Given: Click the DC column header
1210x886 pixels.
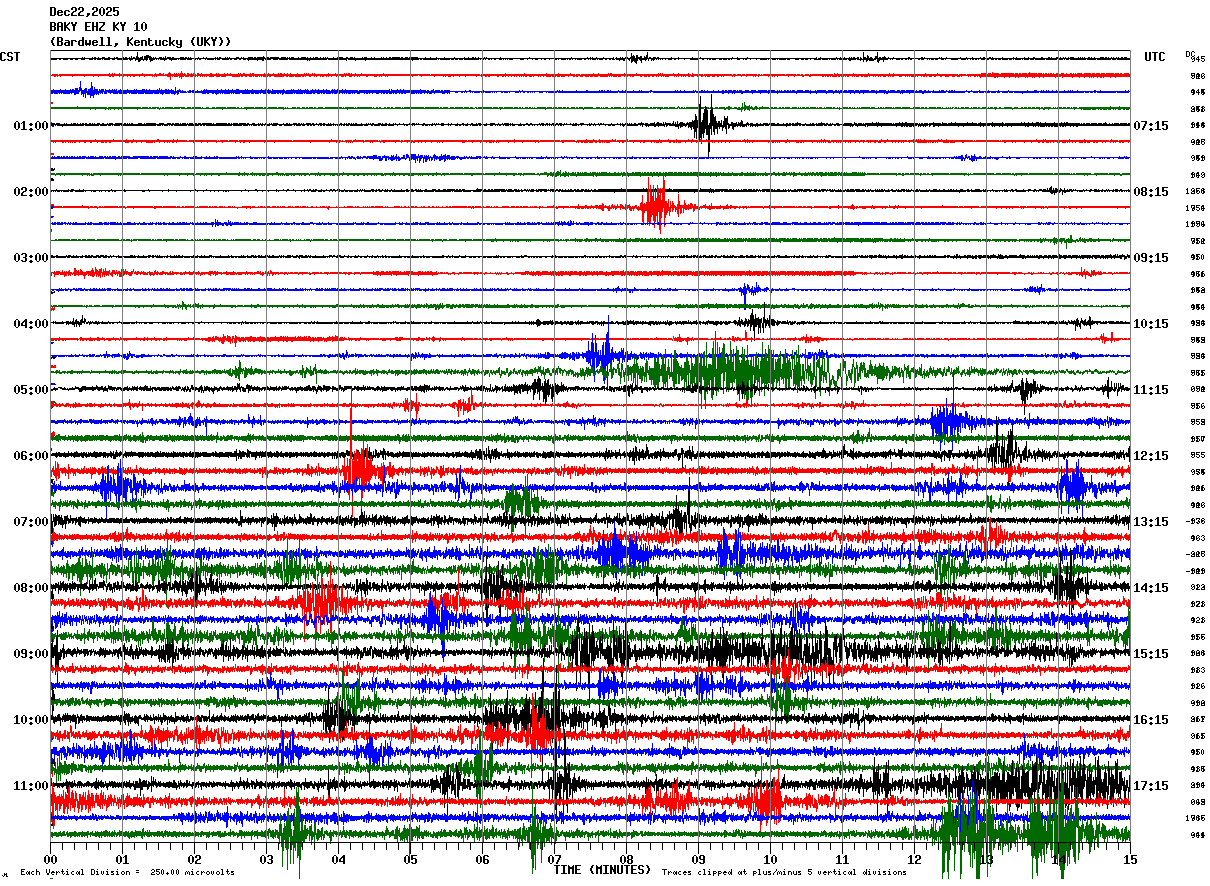Looking at the screenshot, I should pyautogui.click(x=1190, y=54).
